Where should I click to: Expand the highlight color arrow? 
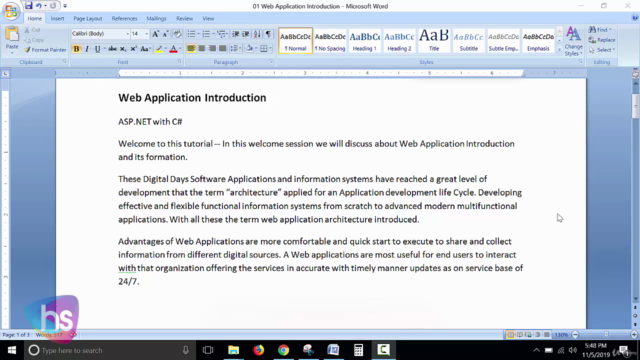coord(165,49)
